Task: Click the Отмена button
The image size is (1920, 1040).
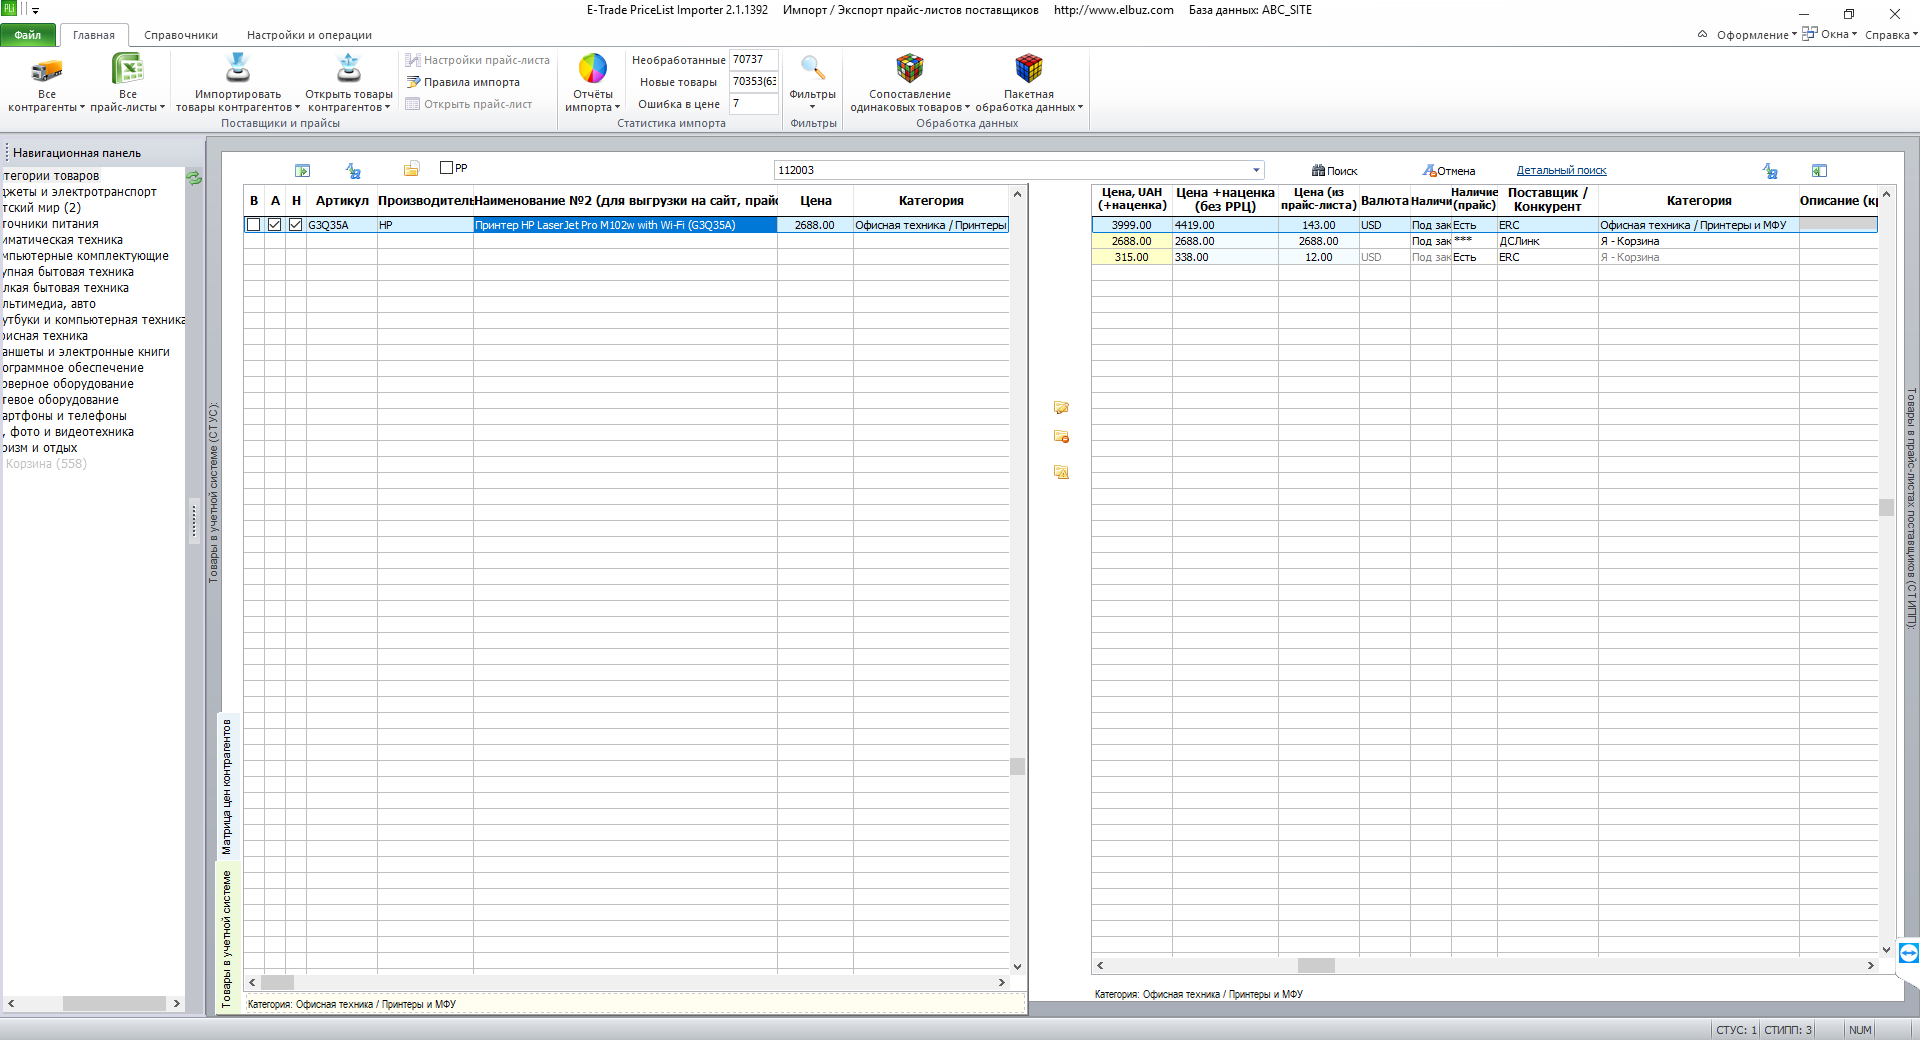Action: pos(1448,171)
